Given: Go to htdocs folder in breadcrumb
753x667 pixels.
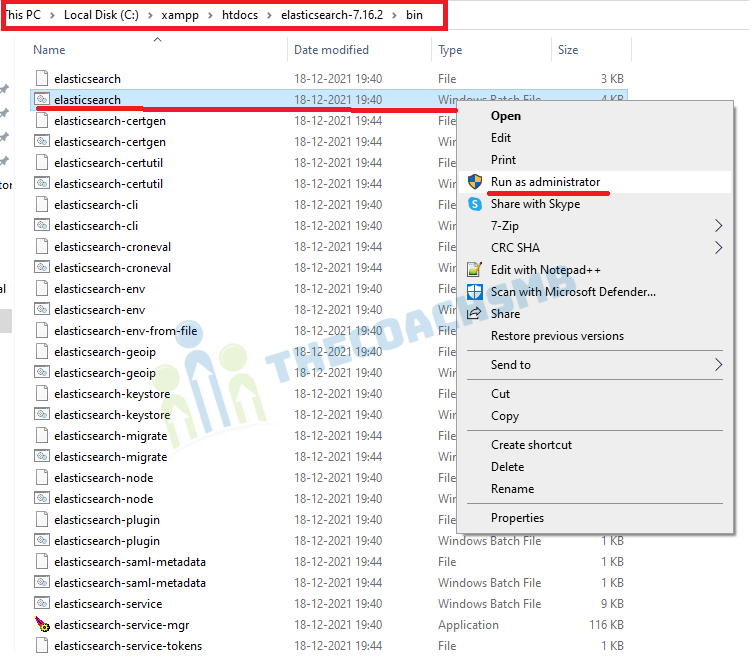Looking at the screenshot, I should (240, 15).
